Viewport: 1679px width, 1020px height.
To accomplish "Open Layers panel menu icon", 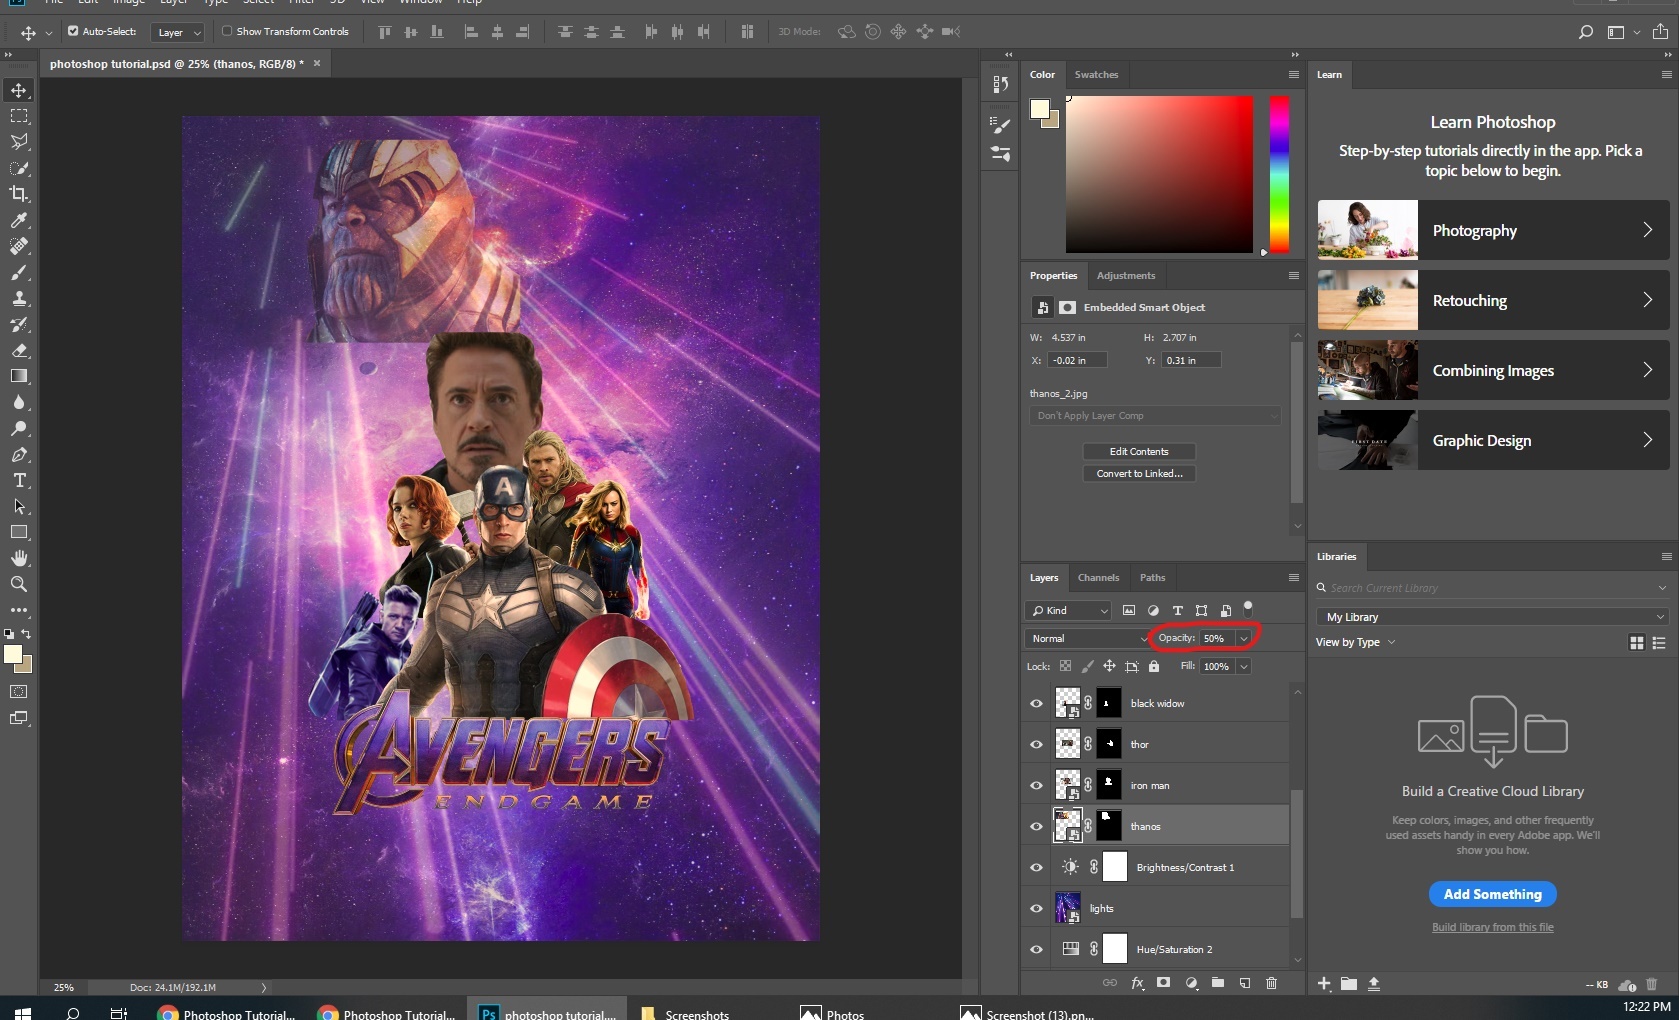I will 1293,577.
